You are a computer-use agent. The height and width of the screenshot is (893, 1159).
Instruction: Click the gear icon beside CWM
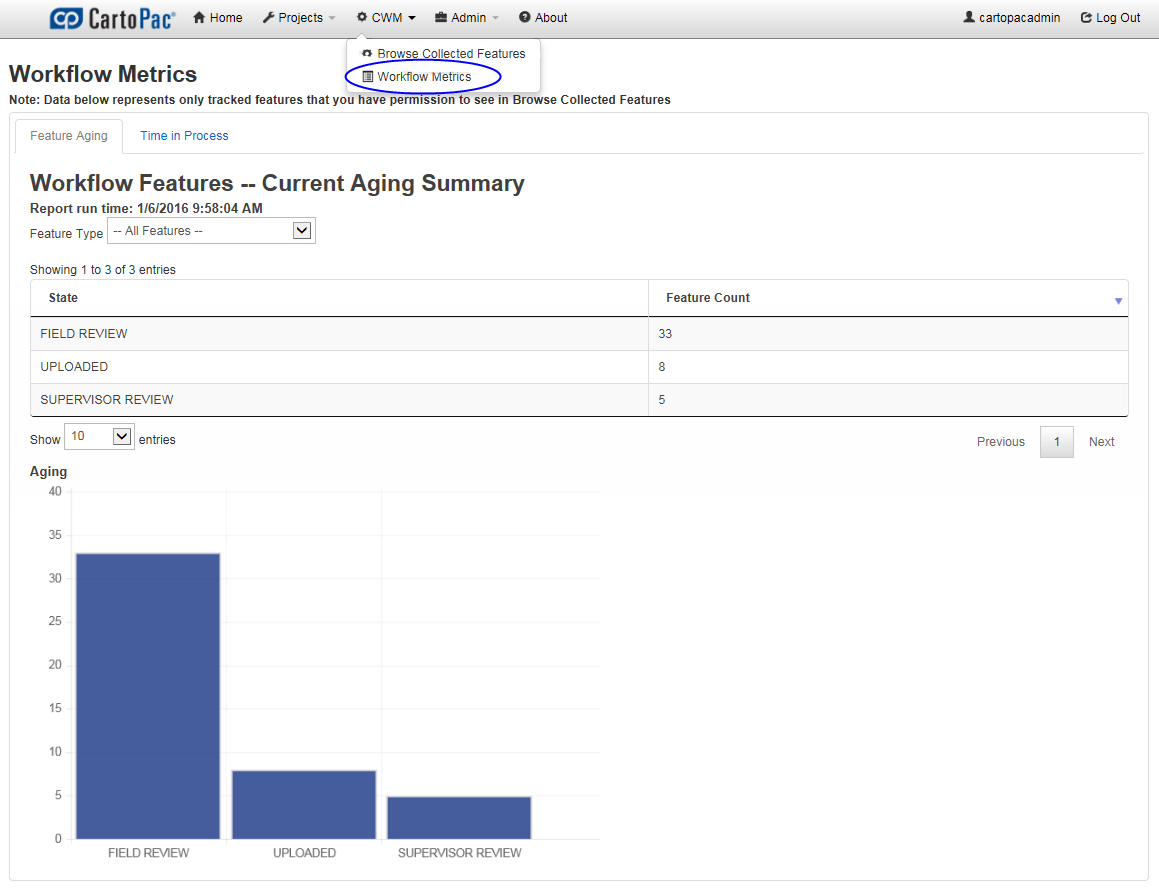[x=363, y=17]
